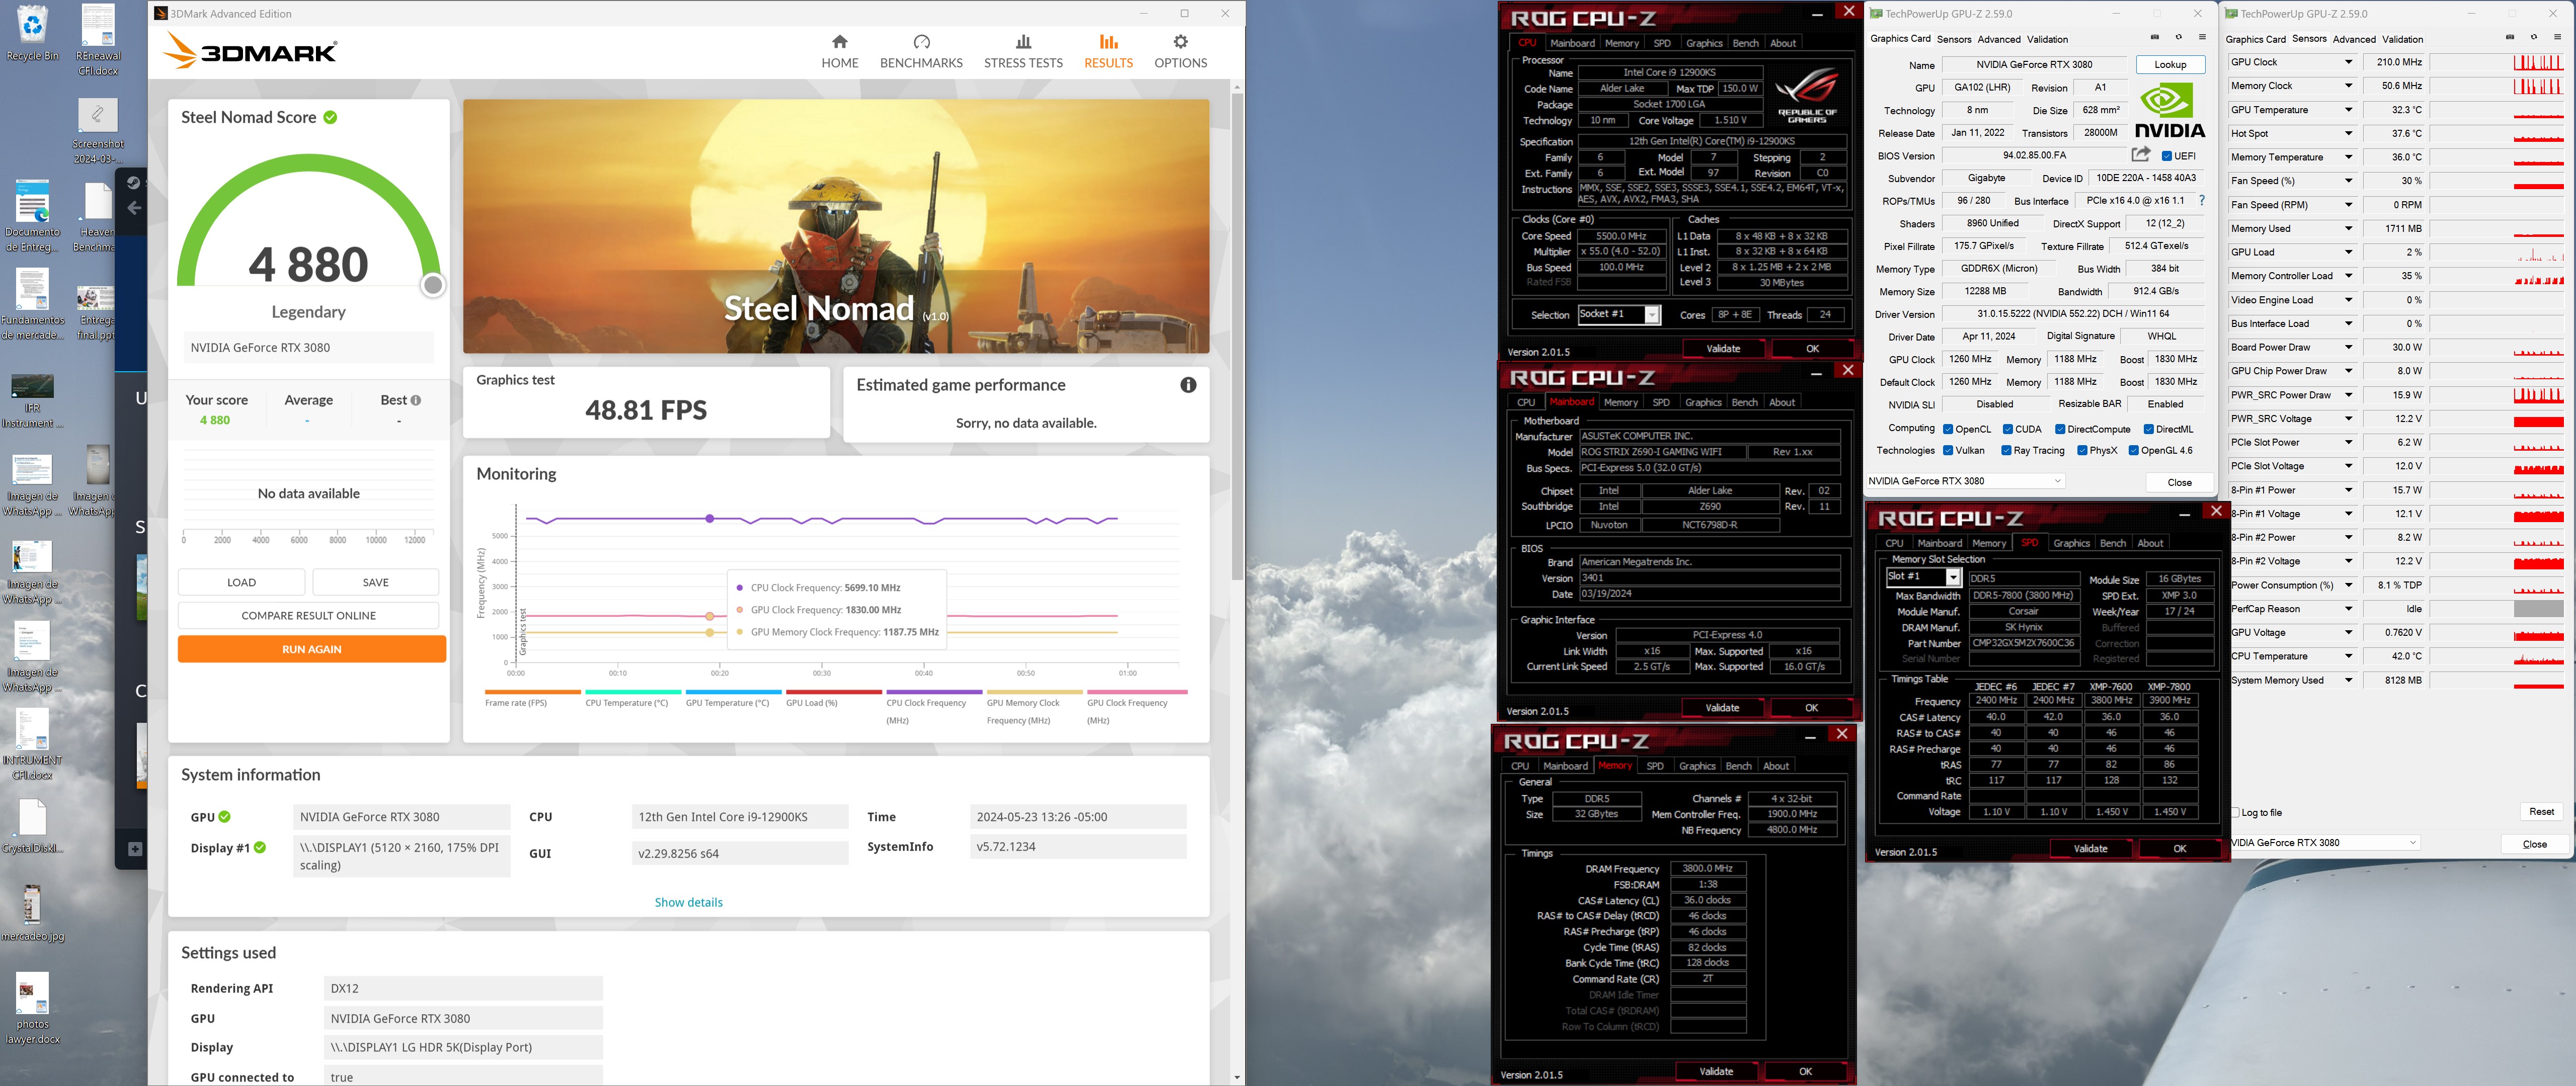2576x1086 pixels.
Task: Click Reset button in GPU-Z Sensors window
Action: click(x=2541, y=812)
